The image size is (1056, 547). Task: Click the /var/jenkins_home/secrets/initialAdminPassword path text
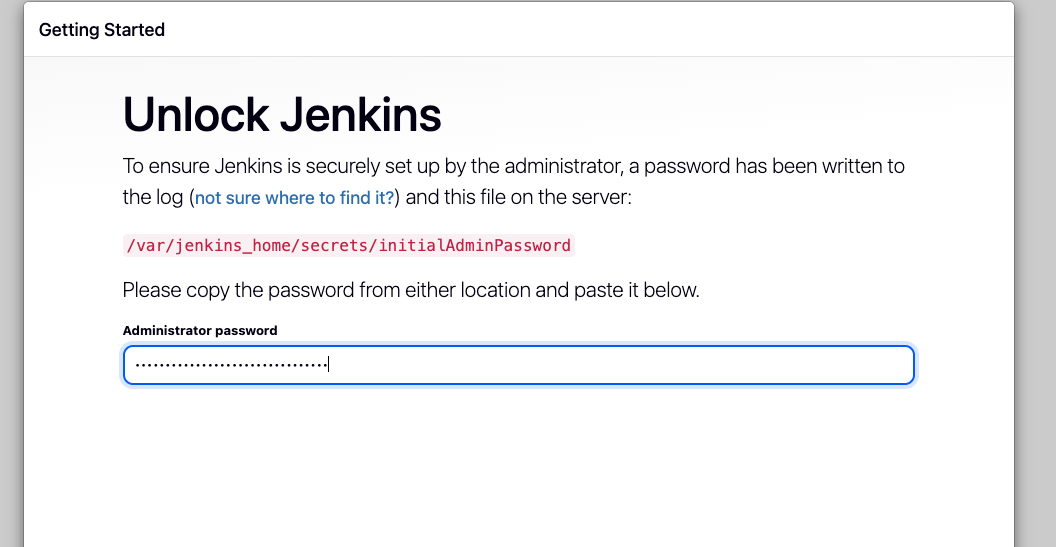click(348, 245)
